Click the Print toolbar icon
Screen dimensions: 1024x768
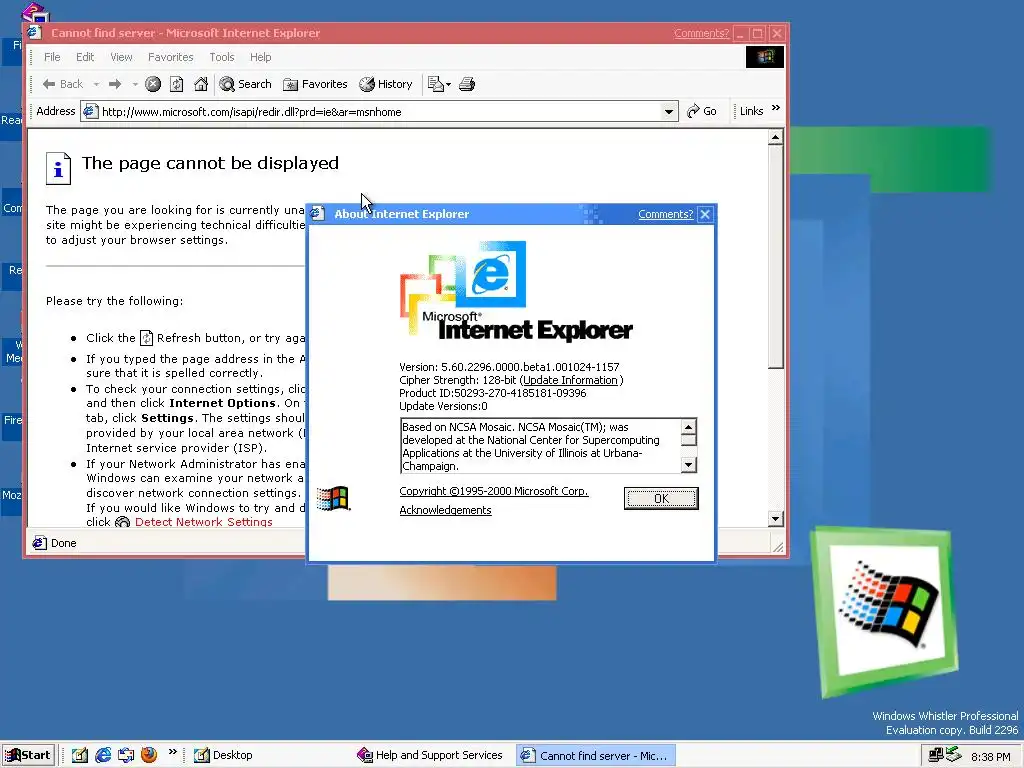tap(467, 84)
